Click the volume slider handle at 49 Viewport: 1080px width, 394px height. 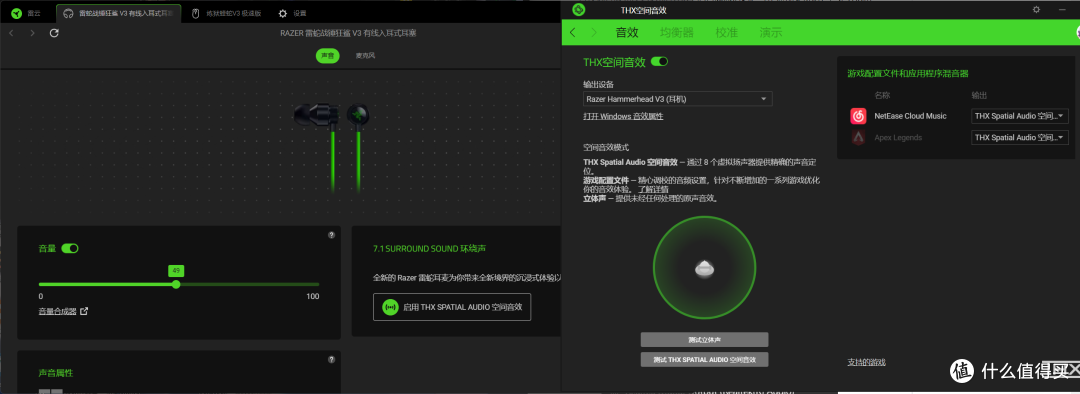pos(176,284)
